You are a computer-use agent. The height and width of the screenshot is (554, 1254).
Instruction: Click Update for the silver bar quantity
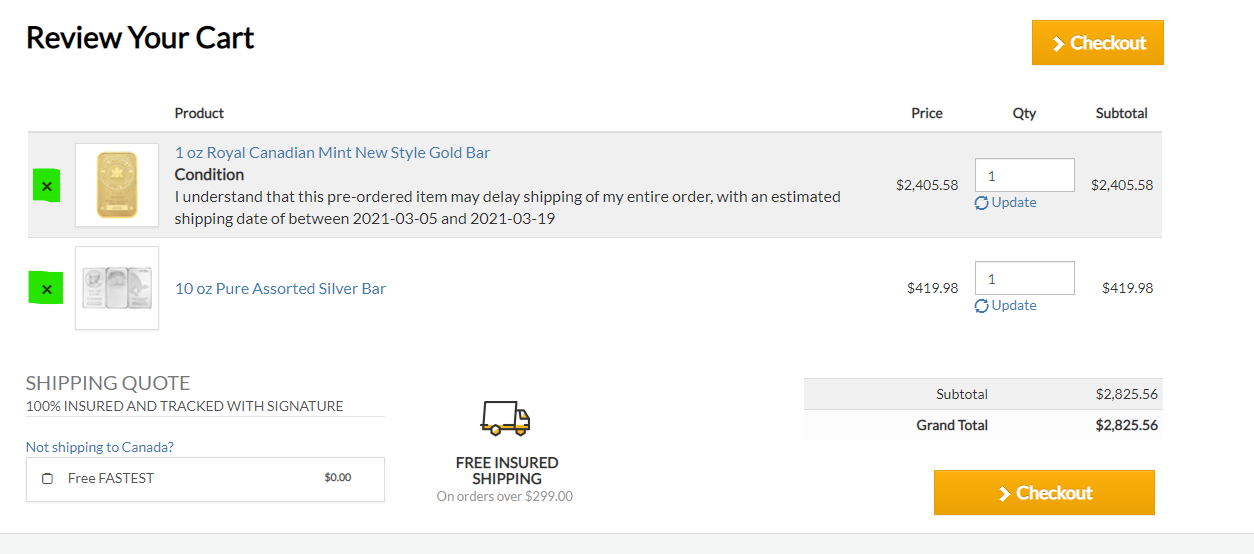click(x=1014, y=305)
